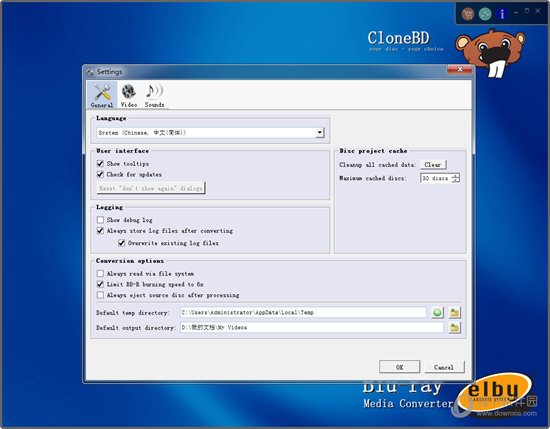Click the teal settings icon in CloneBD header
The height and width of the screenshot is (429, 550).
(x=485, y=14)
